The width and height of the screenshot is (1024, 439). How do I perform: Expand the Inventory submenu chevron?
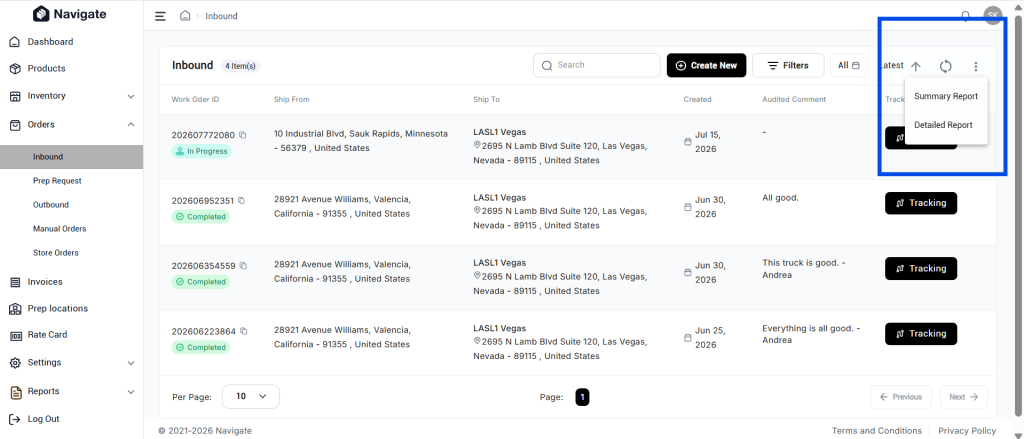pyautogui.click(x=131, y=97)
